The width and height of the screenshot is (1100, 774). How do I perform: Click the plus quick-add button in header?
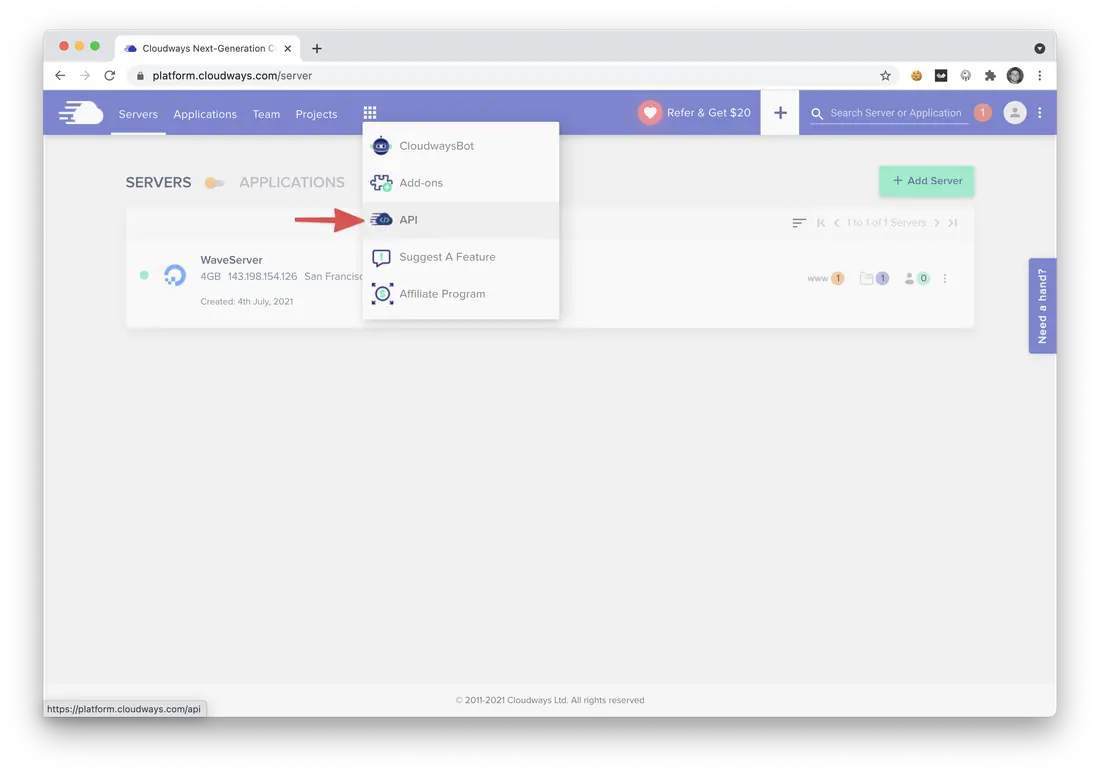(x=780, y=112)
